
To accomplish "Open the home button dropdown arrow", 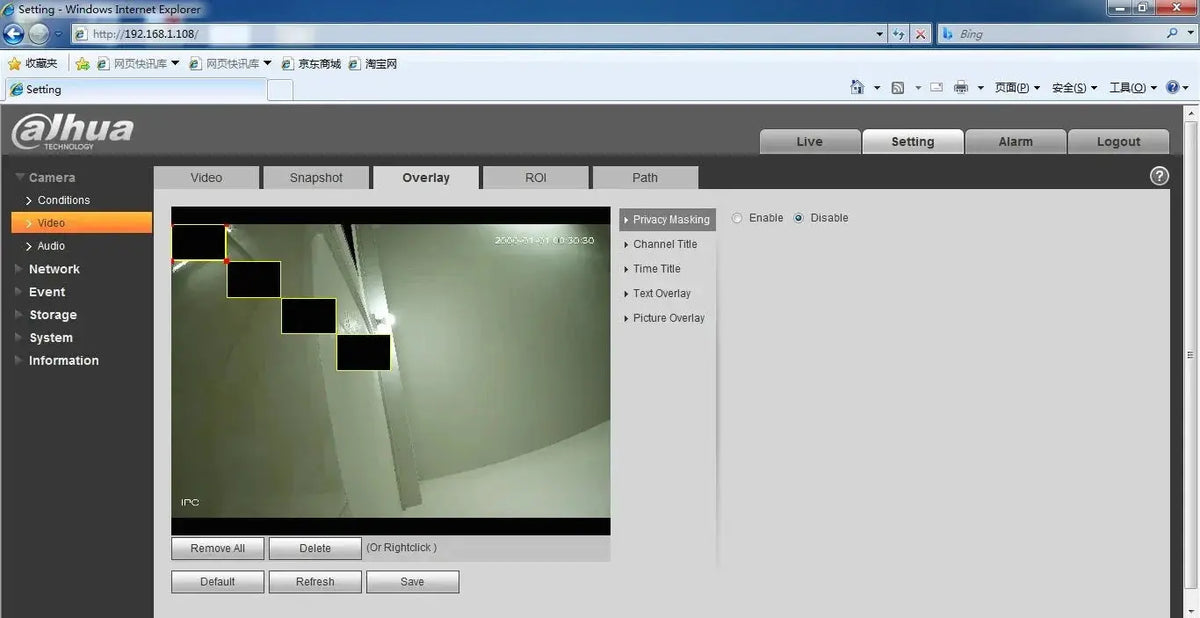I will point(877,88).
